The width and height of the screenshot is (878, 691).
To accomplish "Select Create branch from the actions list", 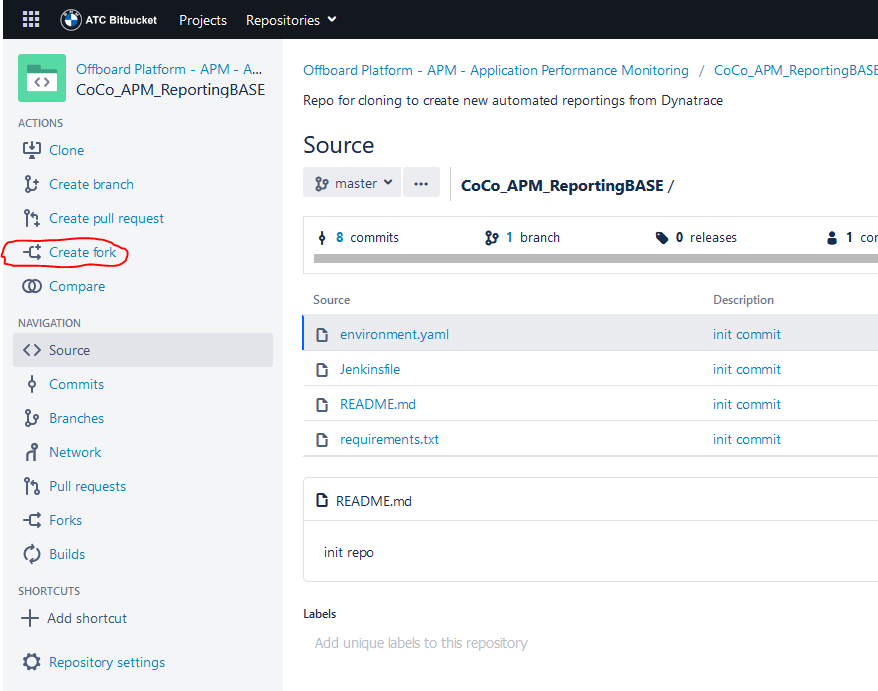I will pyautogui.click(x=90, y=184).
